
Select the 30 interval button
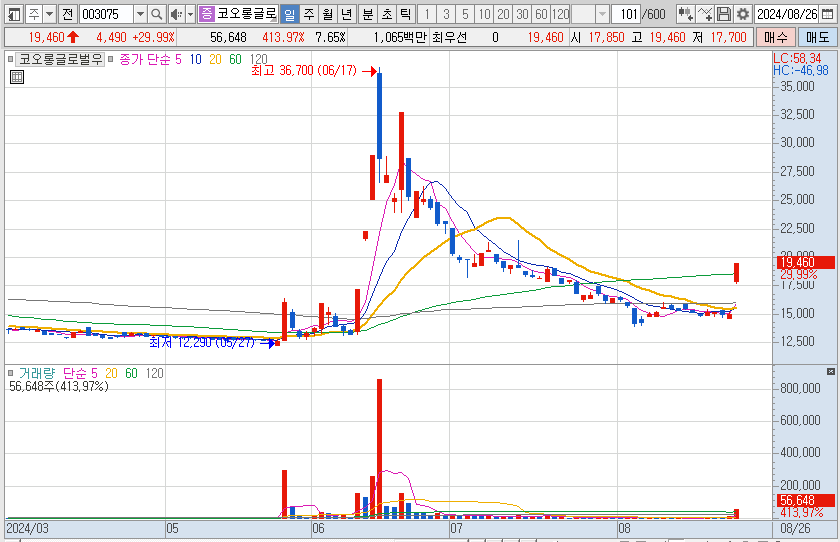click(522, 14)
